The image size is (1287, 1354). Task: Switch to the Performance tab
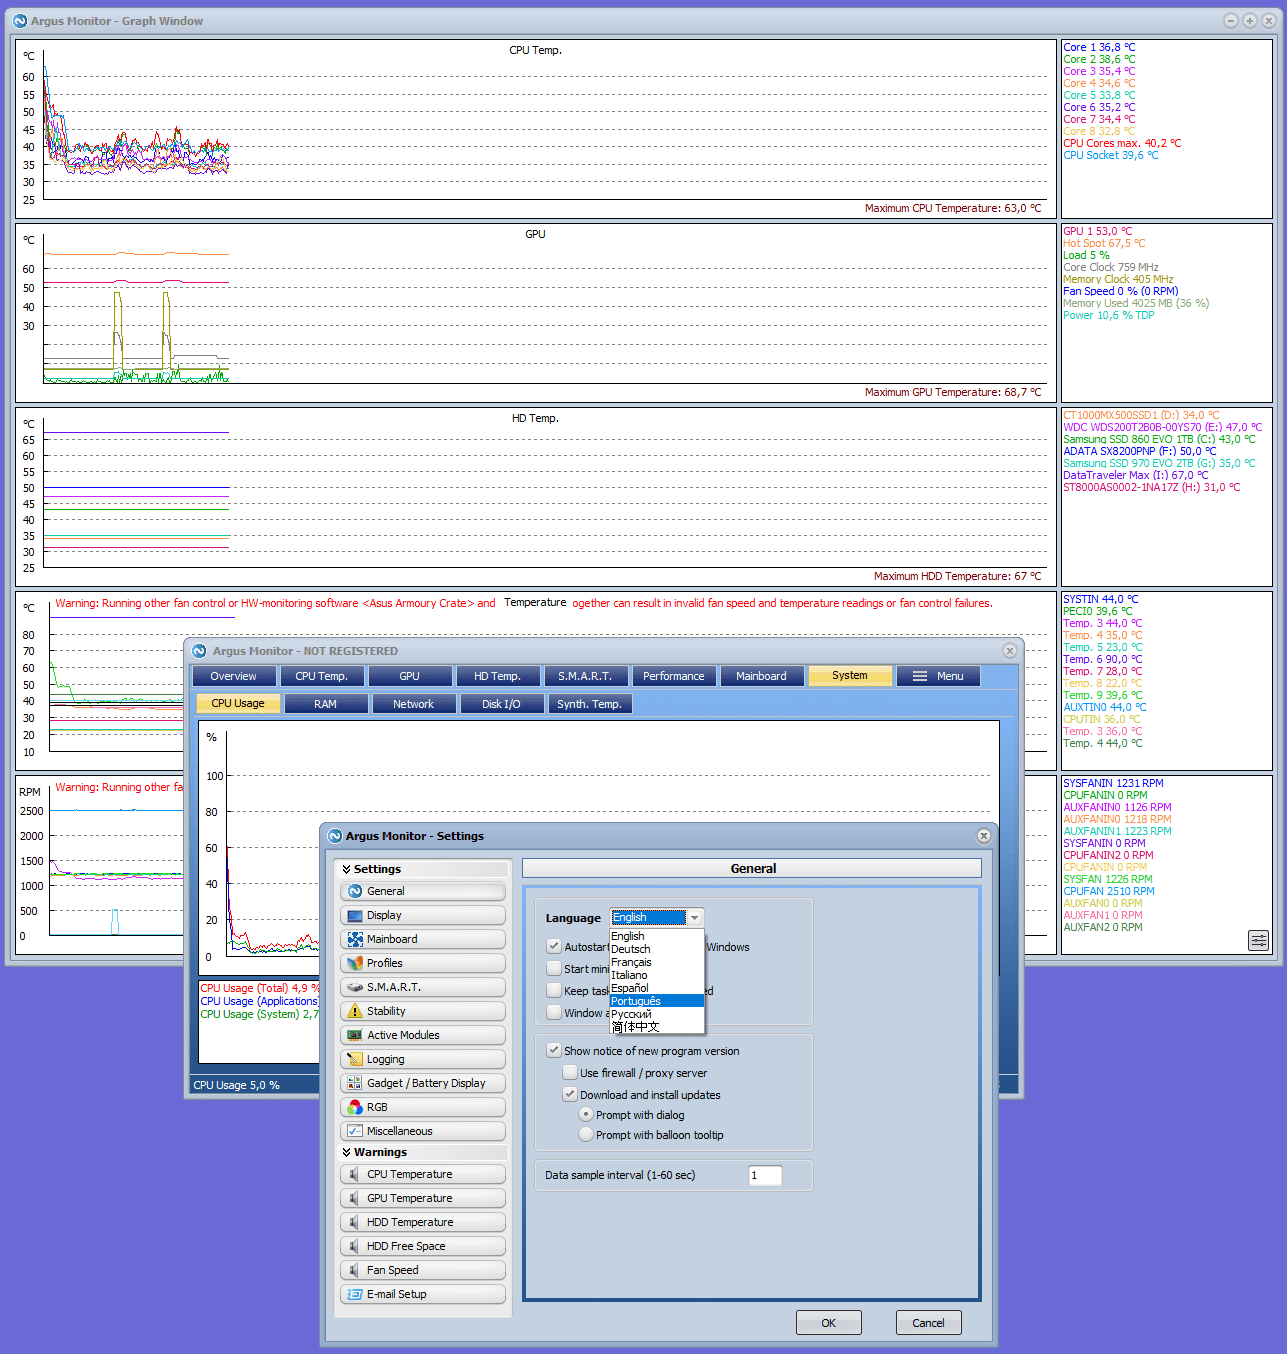click(673, 676)
